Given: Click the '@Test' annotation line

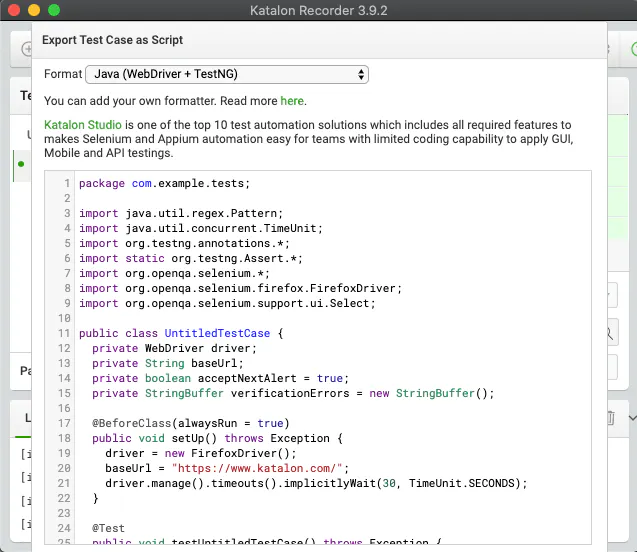Looking at the screenshot, I should click(x=108, y=528).
